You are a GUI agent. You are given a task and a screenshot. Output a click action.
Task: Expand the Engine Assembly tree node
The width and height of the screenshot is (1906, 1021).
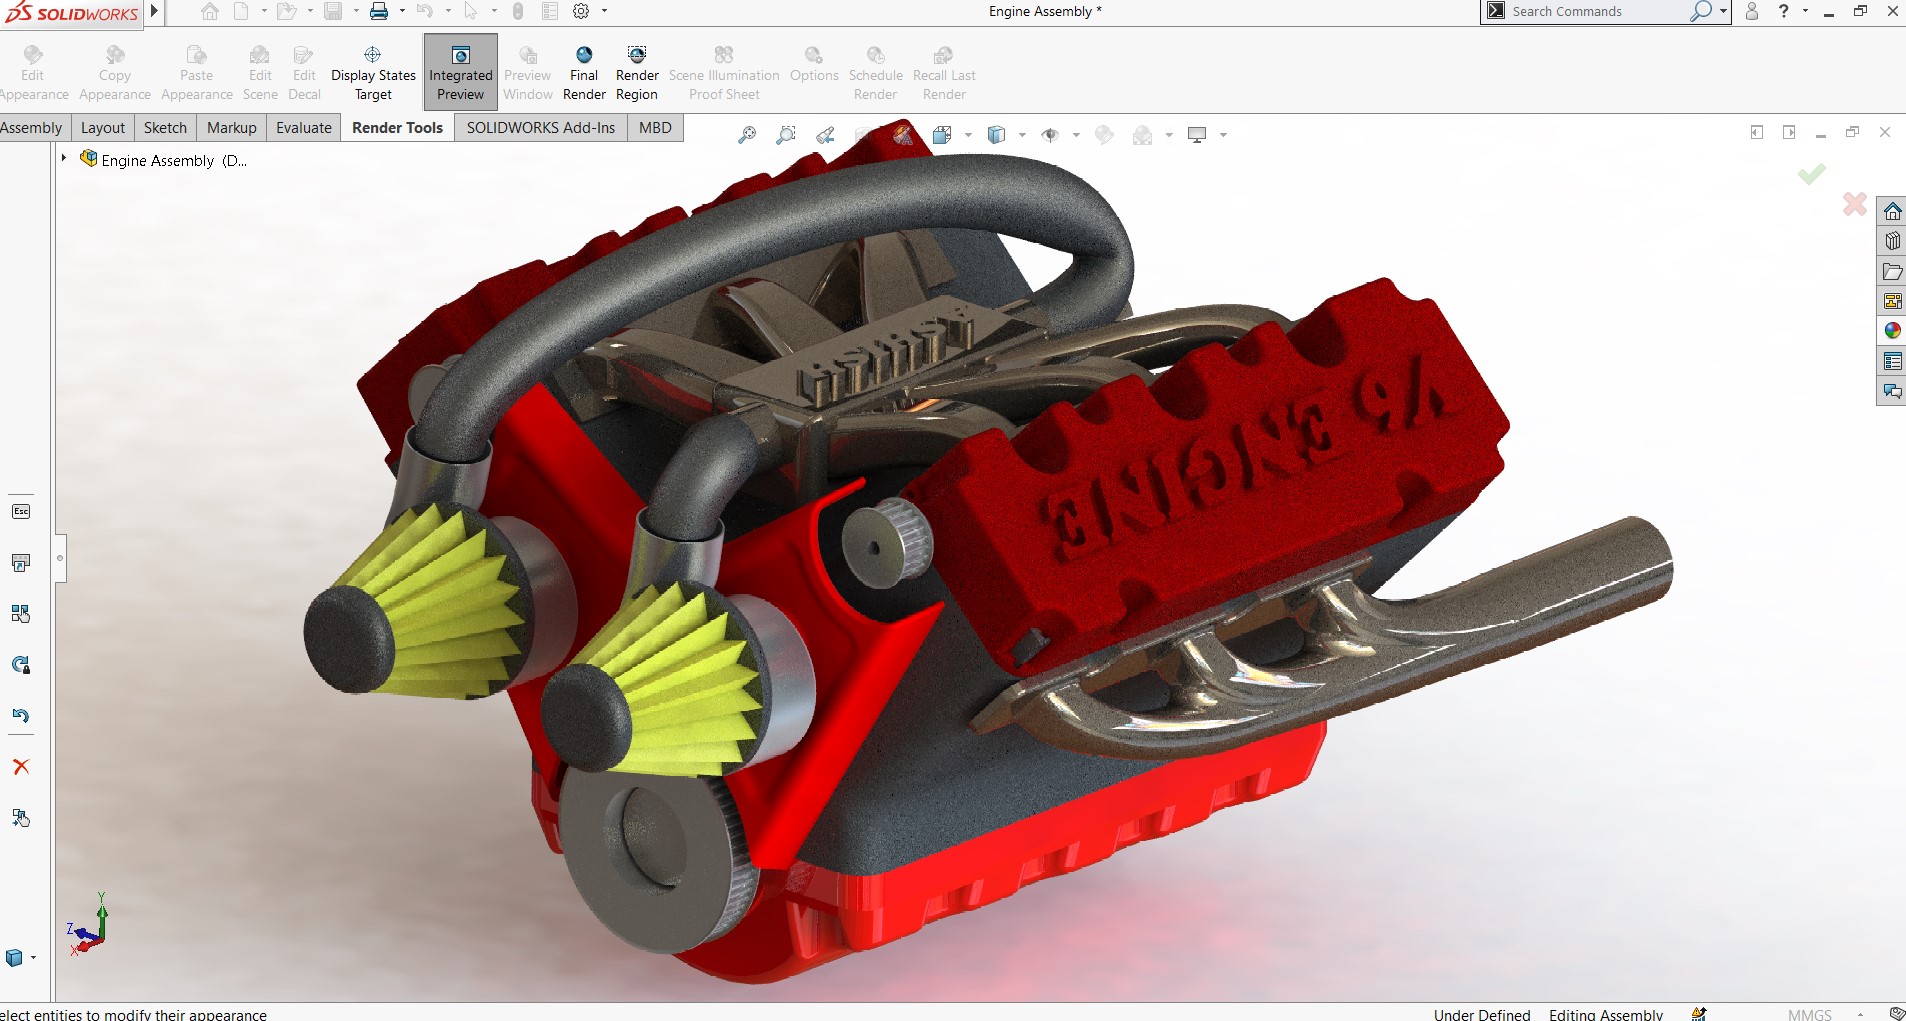(x=64, y=158)
